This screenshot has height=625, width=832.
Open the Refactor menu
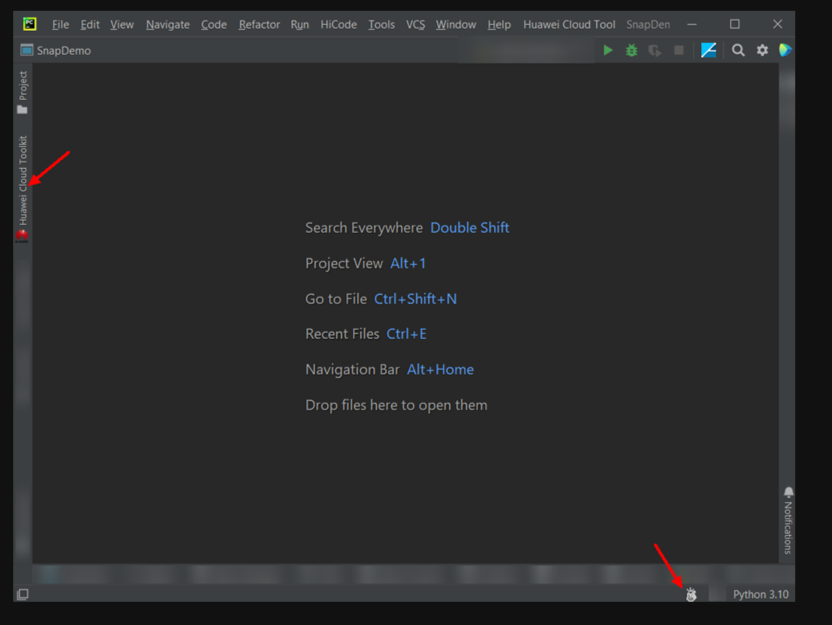coord(259,24)
